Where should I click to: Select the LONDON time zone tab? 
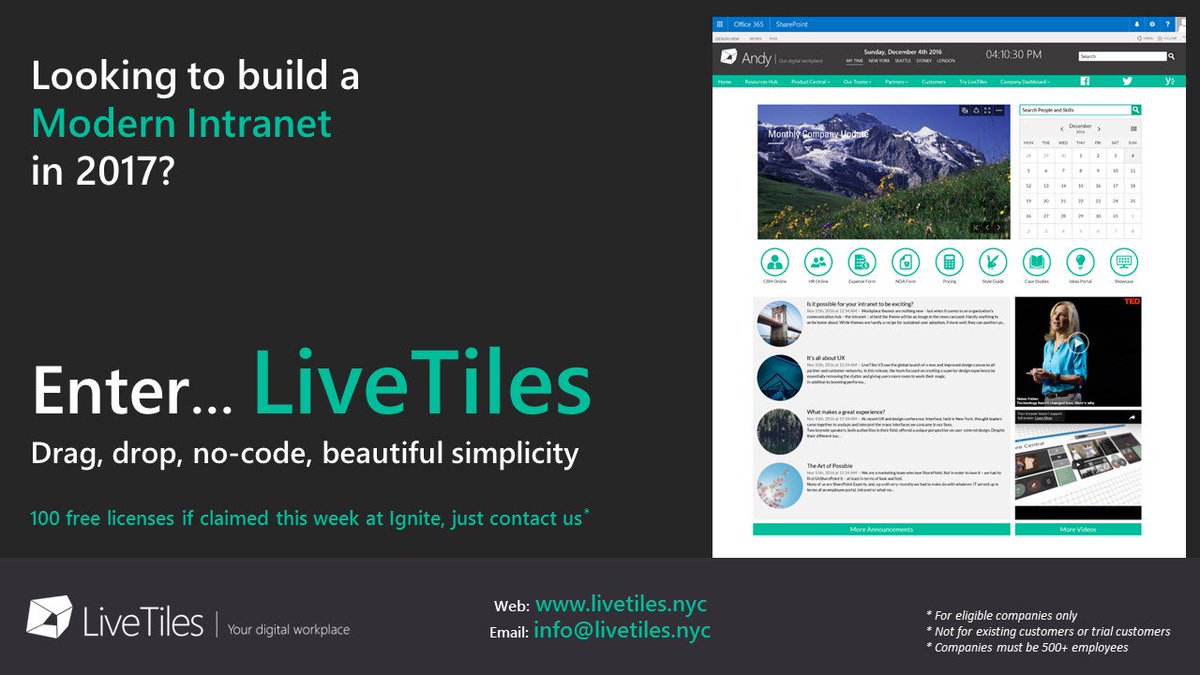point(946,60)
